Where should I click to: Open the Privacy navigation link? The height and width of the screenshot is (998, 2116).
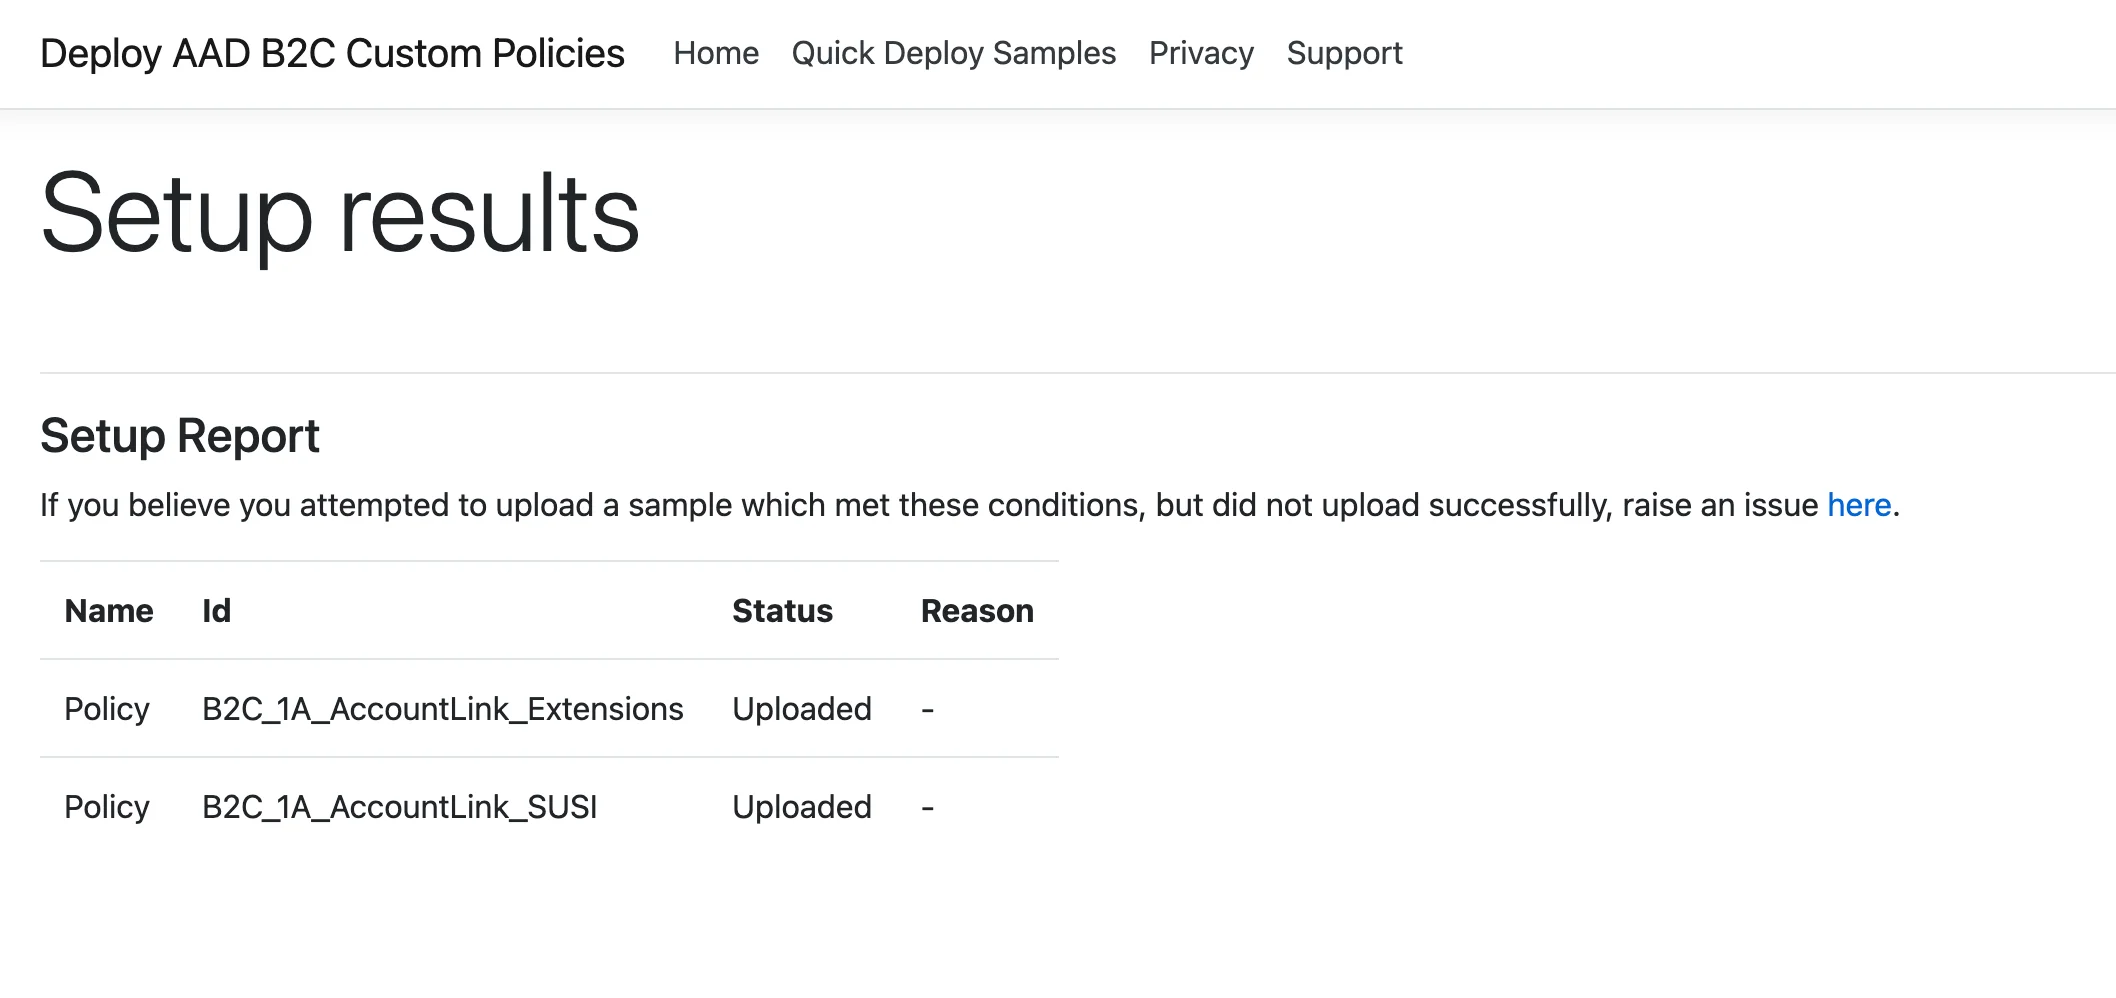point(1201,53)
